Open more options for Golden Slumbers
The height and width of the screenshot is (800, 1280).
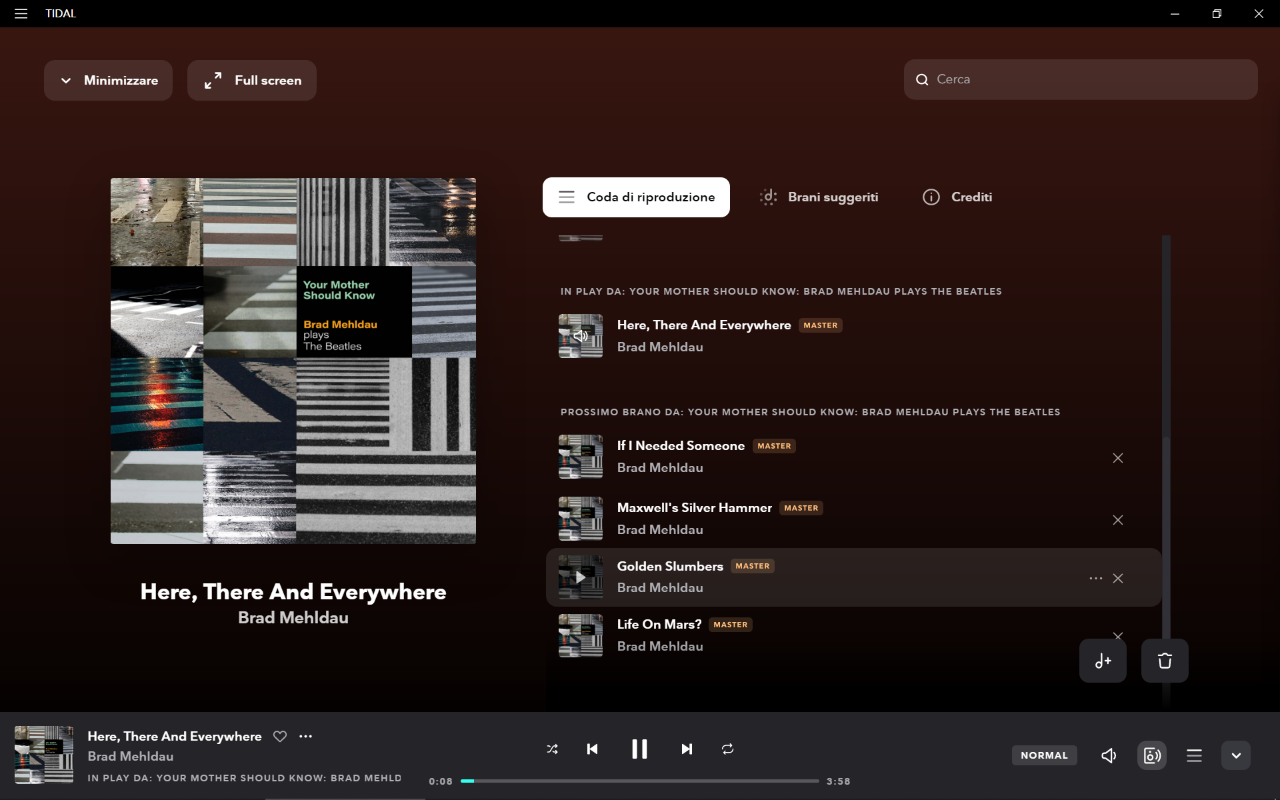[1095, 579]
